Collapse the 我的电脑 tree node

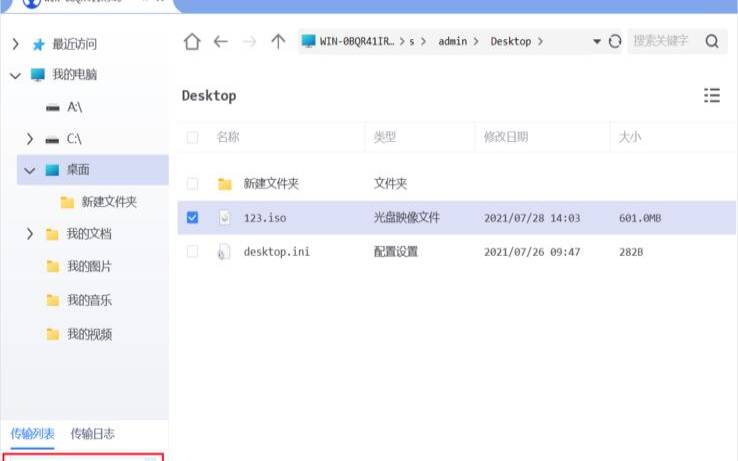tap(16, 75)
